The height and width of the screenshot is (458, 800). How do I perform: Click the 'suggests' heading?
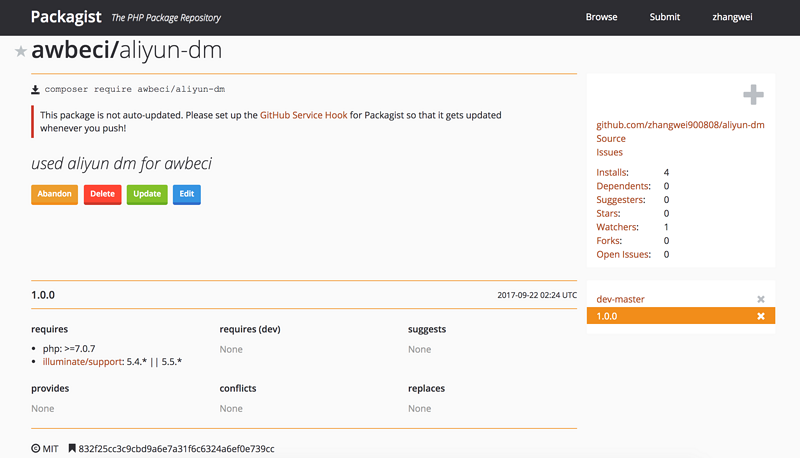427,329
